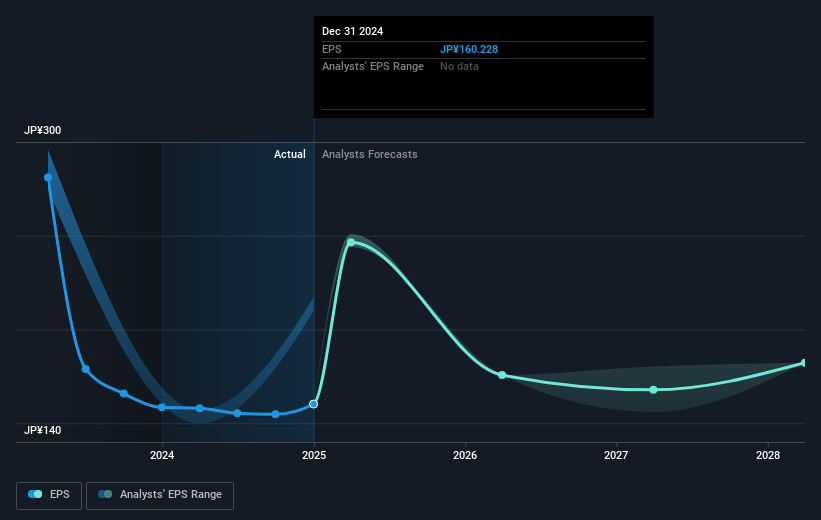Select the mid-2024 EPS point
Image resolution: width=821 pixels, height=520 pixels.
(237, 413)
